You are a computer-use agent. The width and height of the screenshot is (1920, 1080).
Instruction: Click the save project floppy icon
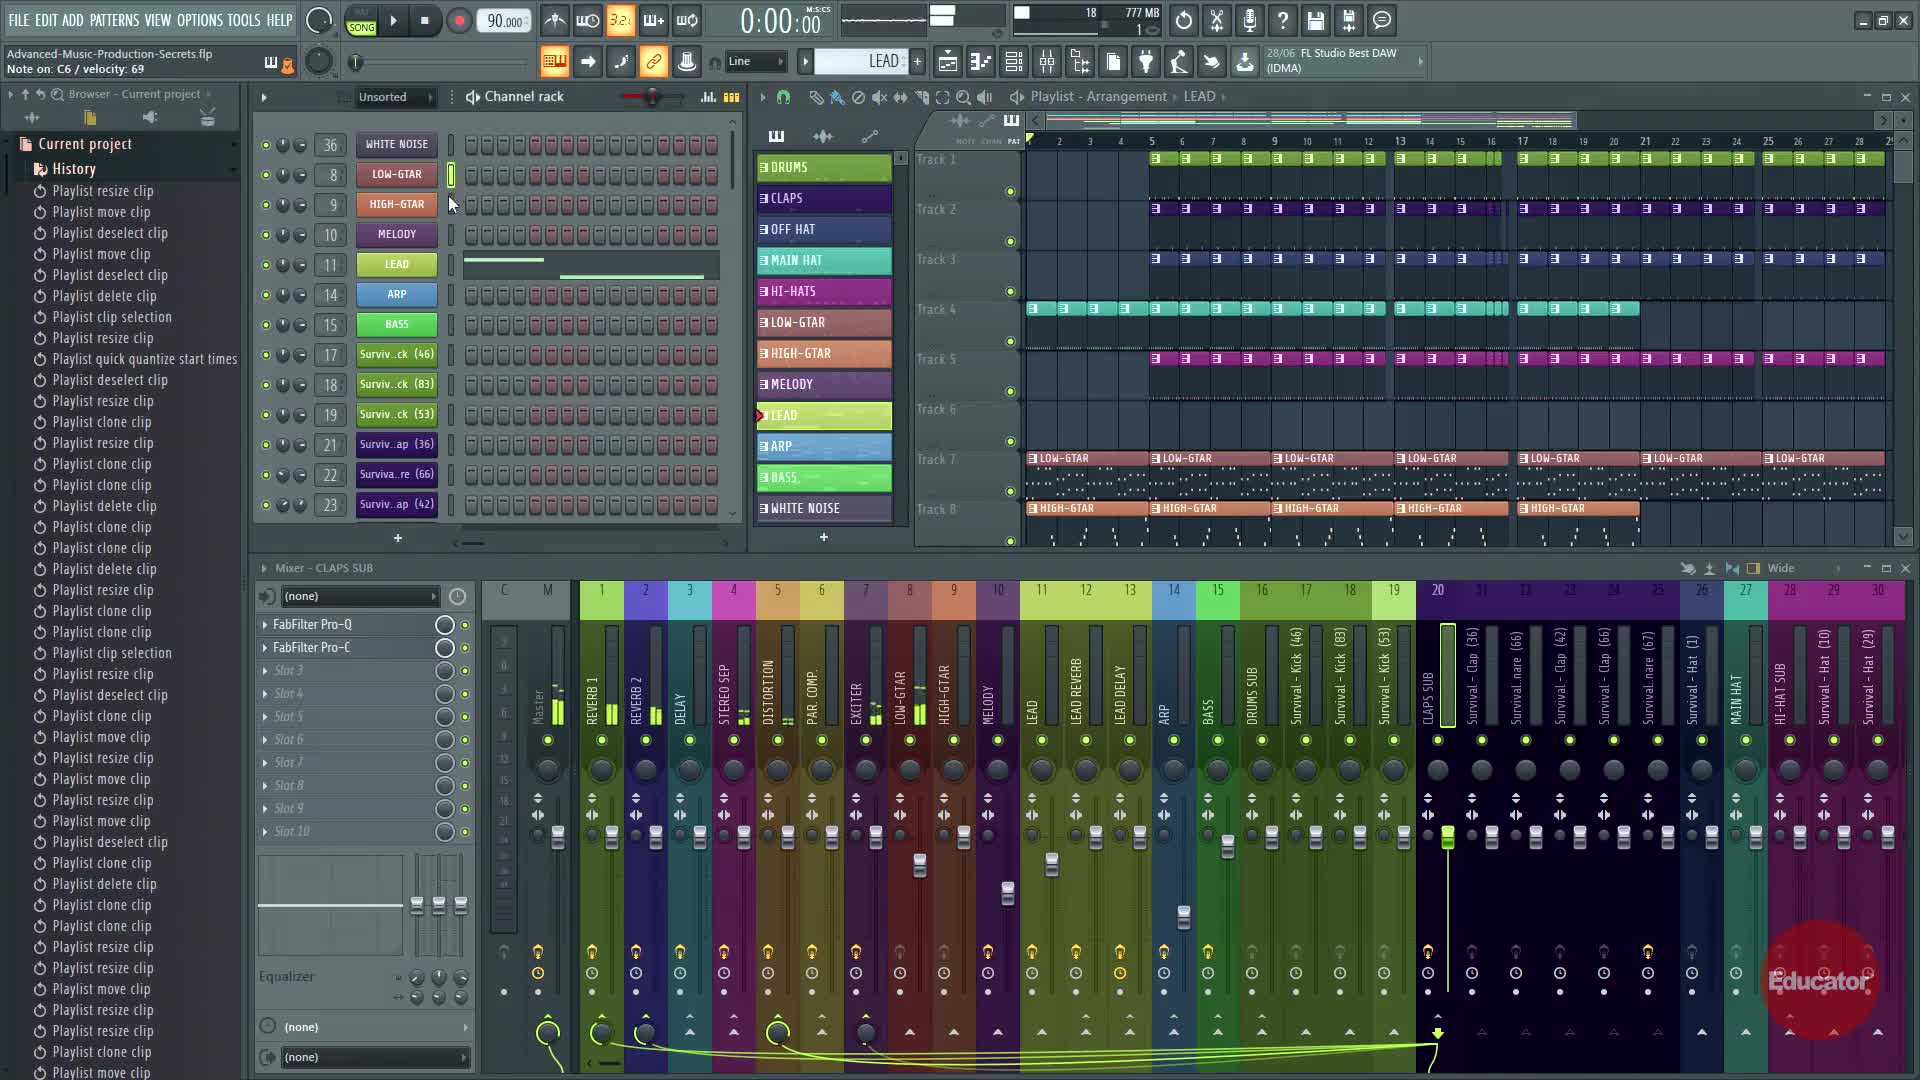pyautogui.click(x=1315, y=20)
